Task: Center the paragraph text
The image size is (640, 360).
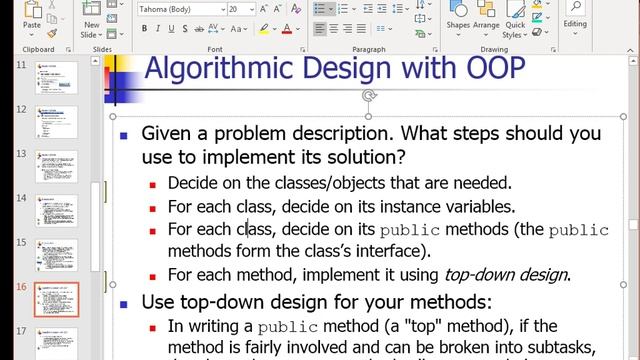Action: coord(333,29)
